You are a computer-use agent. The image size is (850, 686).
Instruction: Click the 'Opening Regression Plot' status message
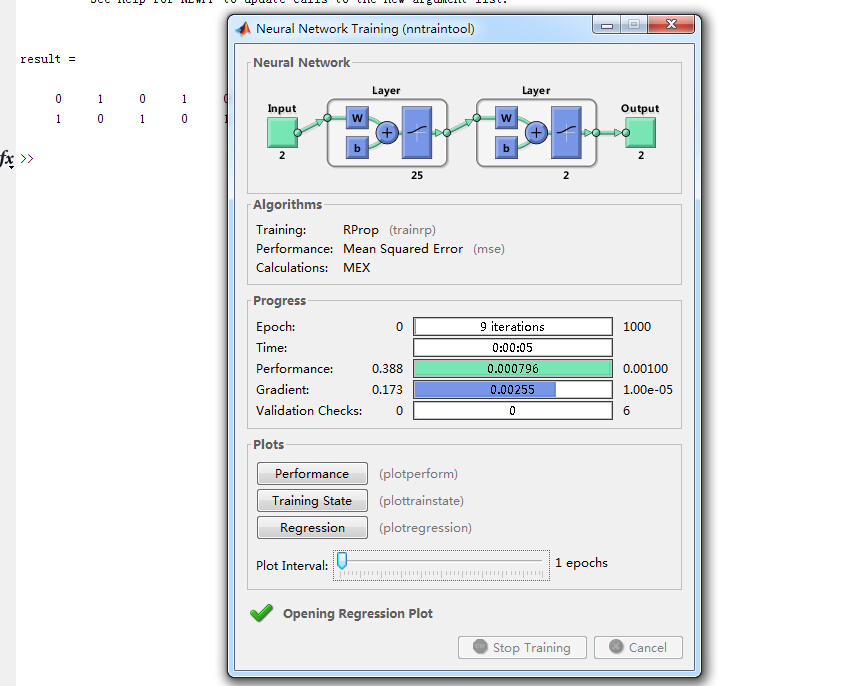(358, 613)
